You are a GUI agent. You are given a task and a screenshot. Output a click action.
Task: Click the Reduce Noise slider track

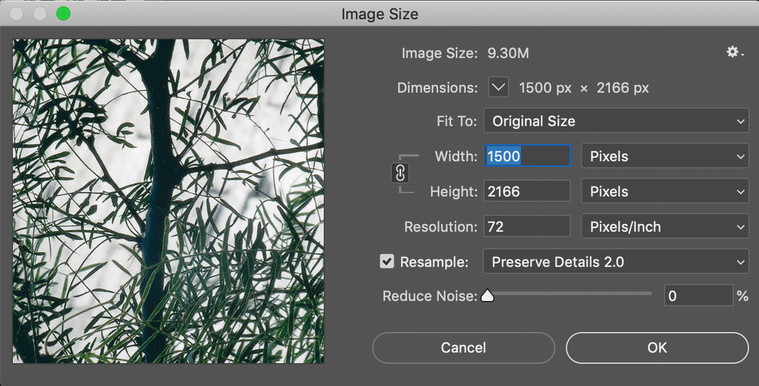tap(569, 293)
